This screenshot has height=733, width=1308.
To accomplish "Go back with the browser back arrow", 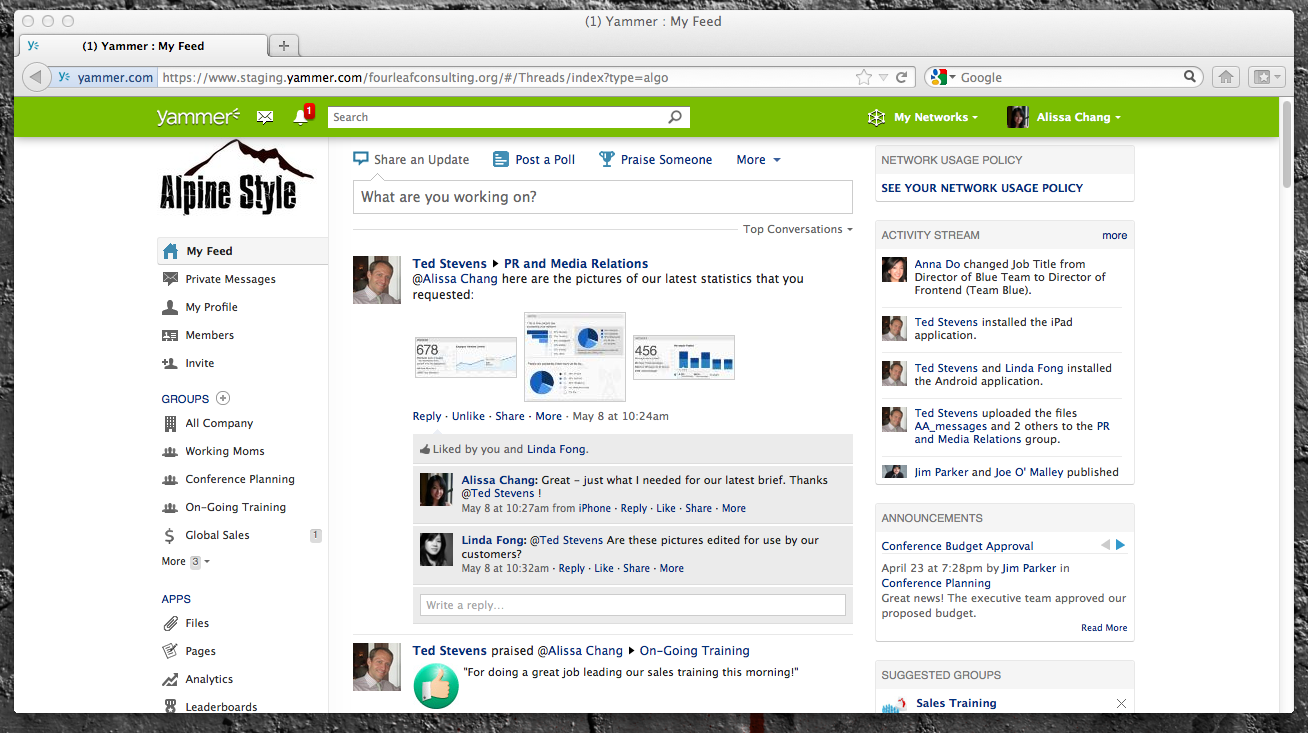I will (x=35, y=77).
